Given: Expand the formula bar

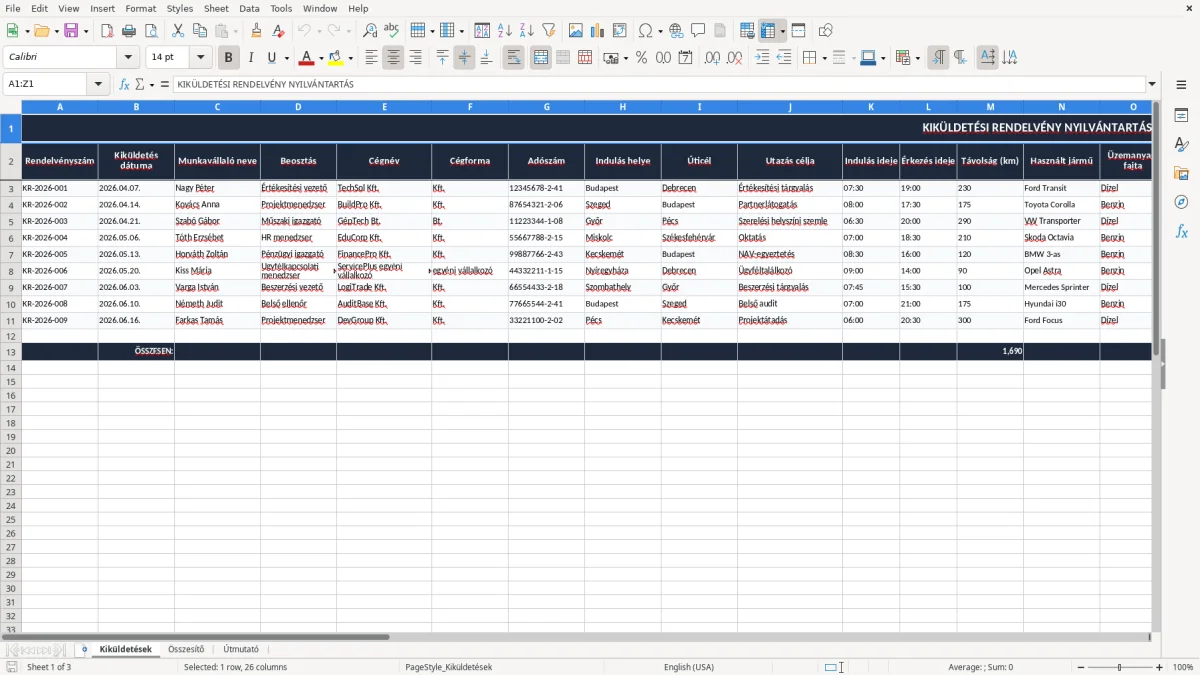Looking at the screenshot, I should pos(1153,85).
